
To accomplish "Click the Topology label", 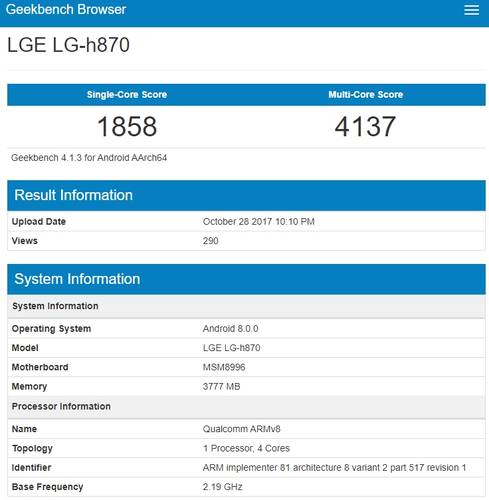I will click(32, 449).
